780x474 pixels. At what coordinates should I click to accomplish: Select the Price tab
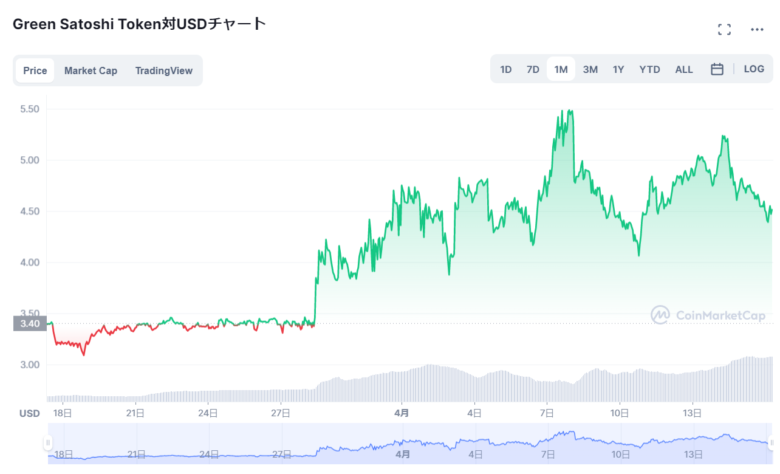tap(35, 71)
